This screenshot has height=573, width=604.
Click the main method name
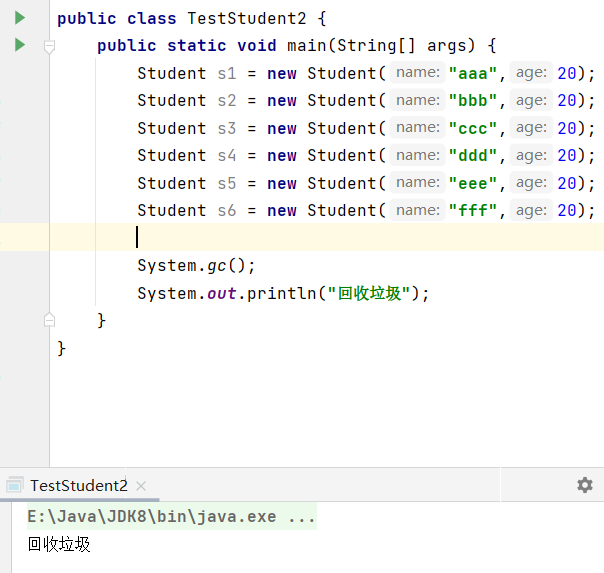tap(307, 45)
